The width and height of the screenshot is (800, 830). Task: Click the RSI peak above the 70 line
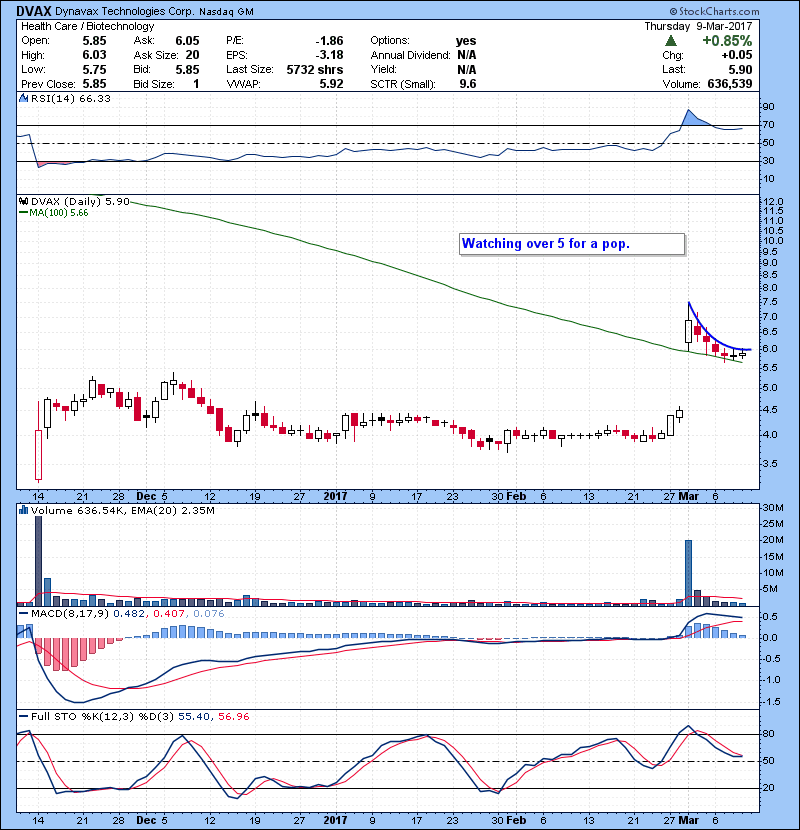(688, 110)
